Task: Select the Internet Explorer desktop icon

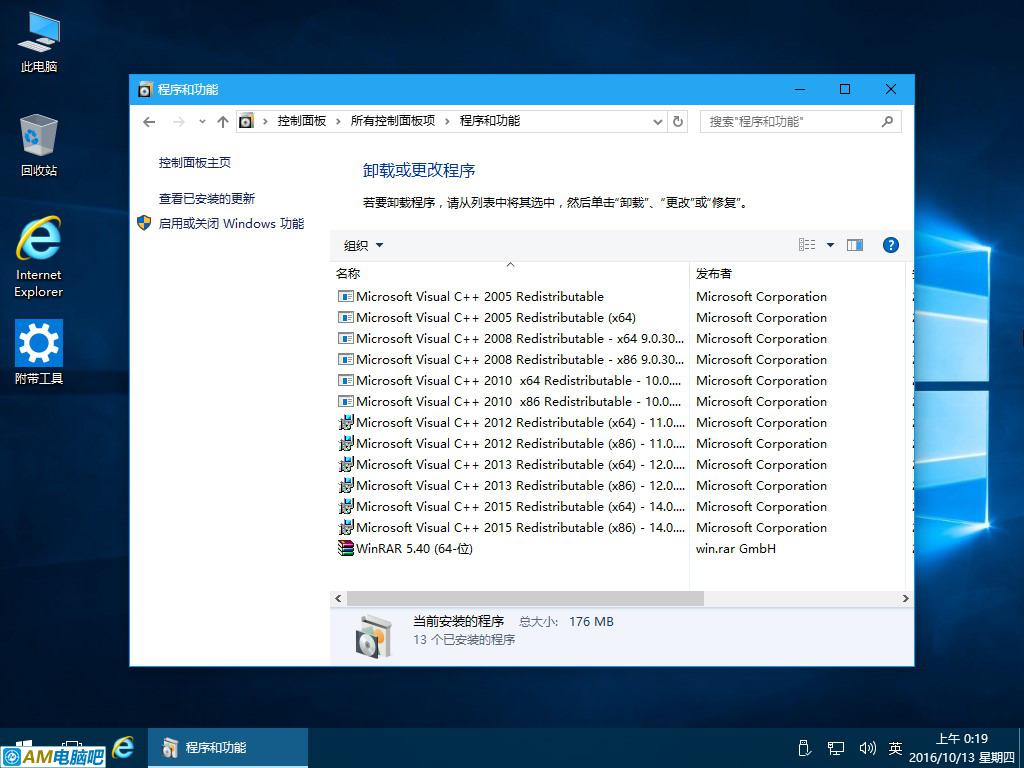Action: [39, 257]
